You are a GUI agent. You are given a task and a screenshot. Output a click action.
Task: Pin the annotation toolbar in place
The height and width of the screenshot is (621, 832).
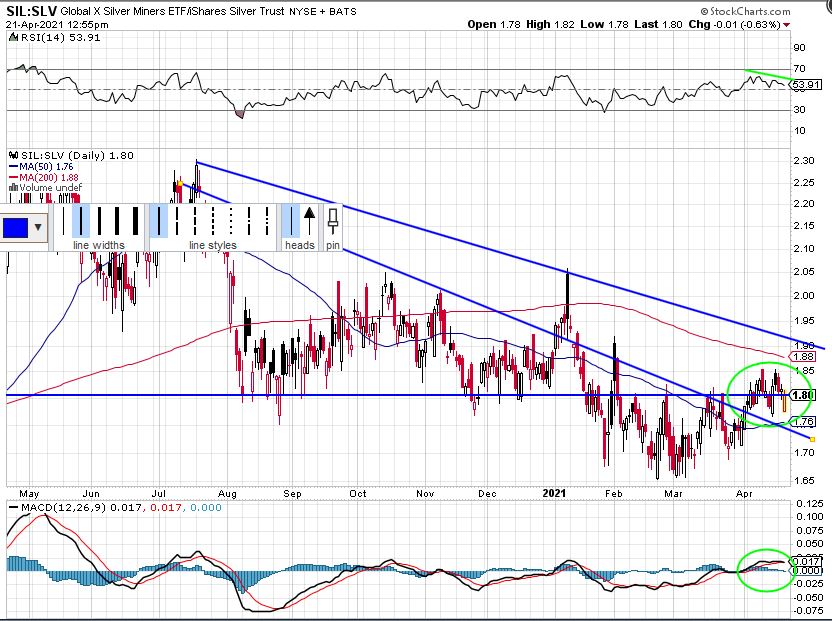point(333,221)
